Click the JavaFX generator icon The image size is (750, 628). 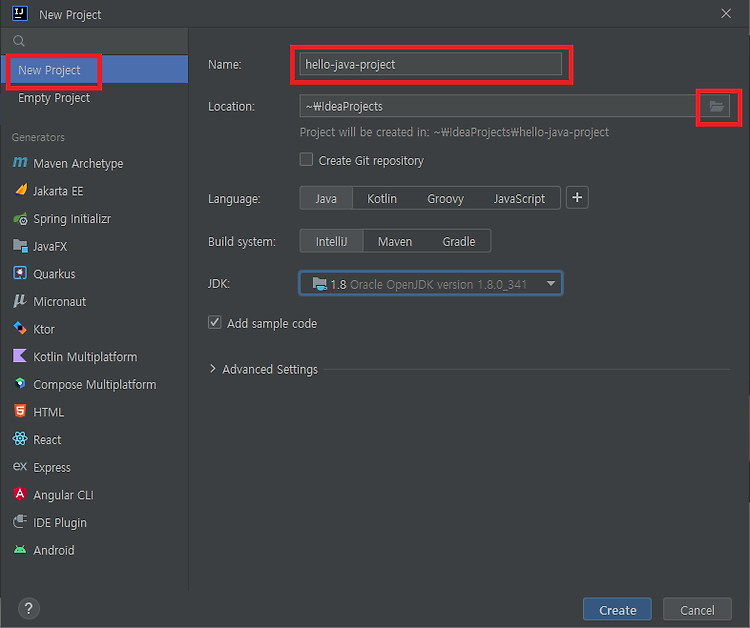click(20, 246)
